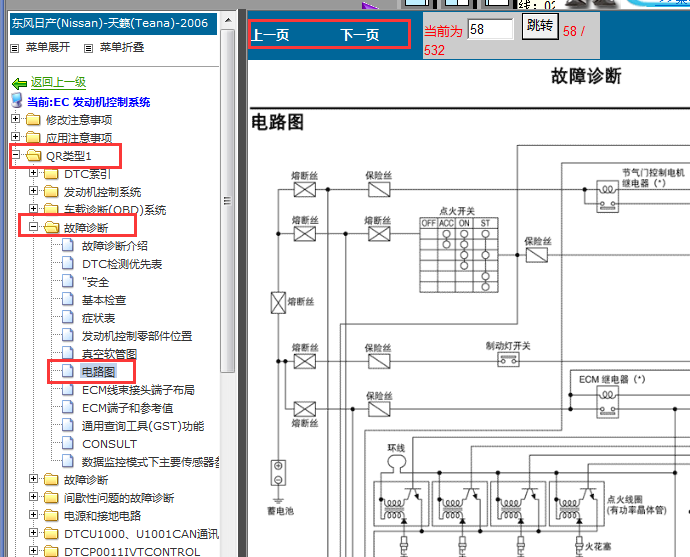The width and height of the screenshot is (690, 557).
Task: Expand the 车载诊断(OBD)系统 folder
Action: pyautogui.click(x=33, y=209)
